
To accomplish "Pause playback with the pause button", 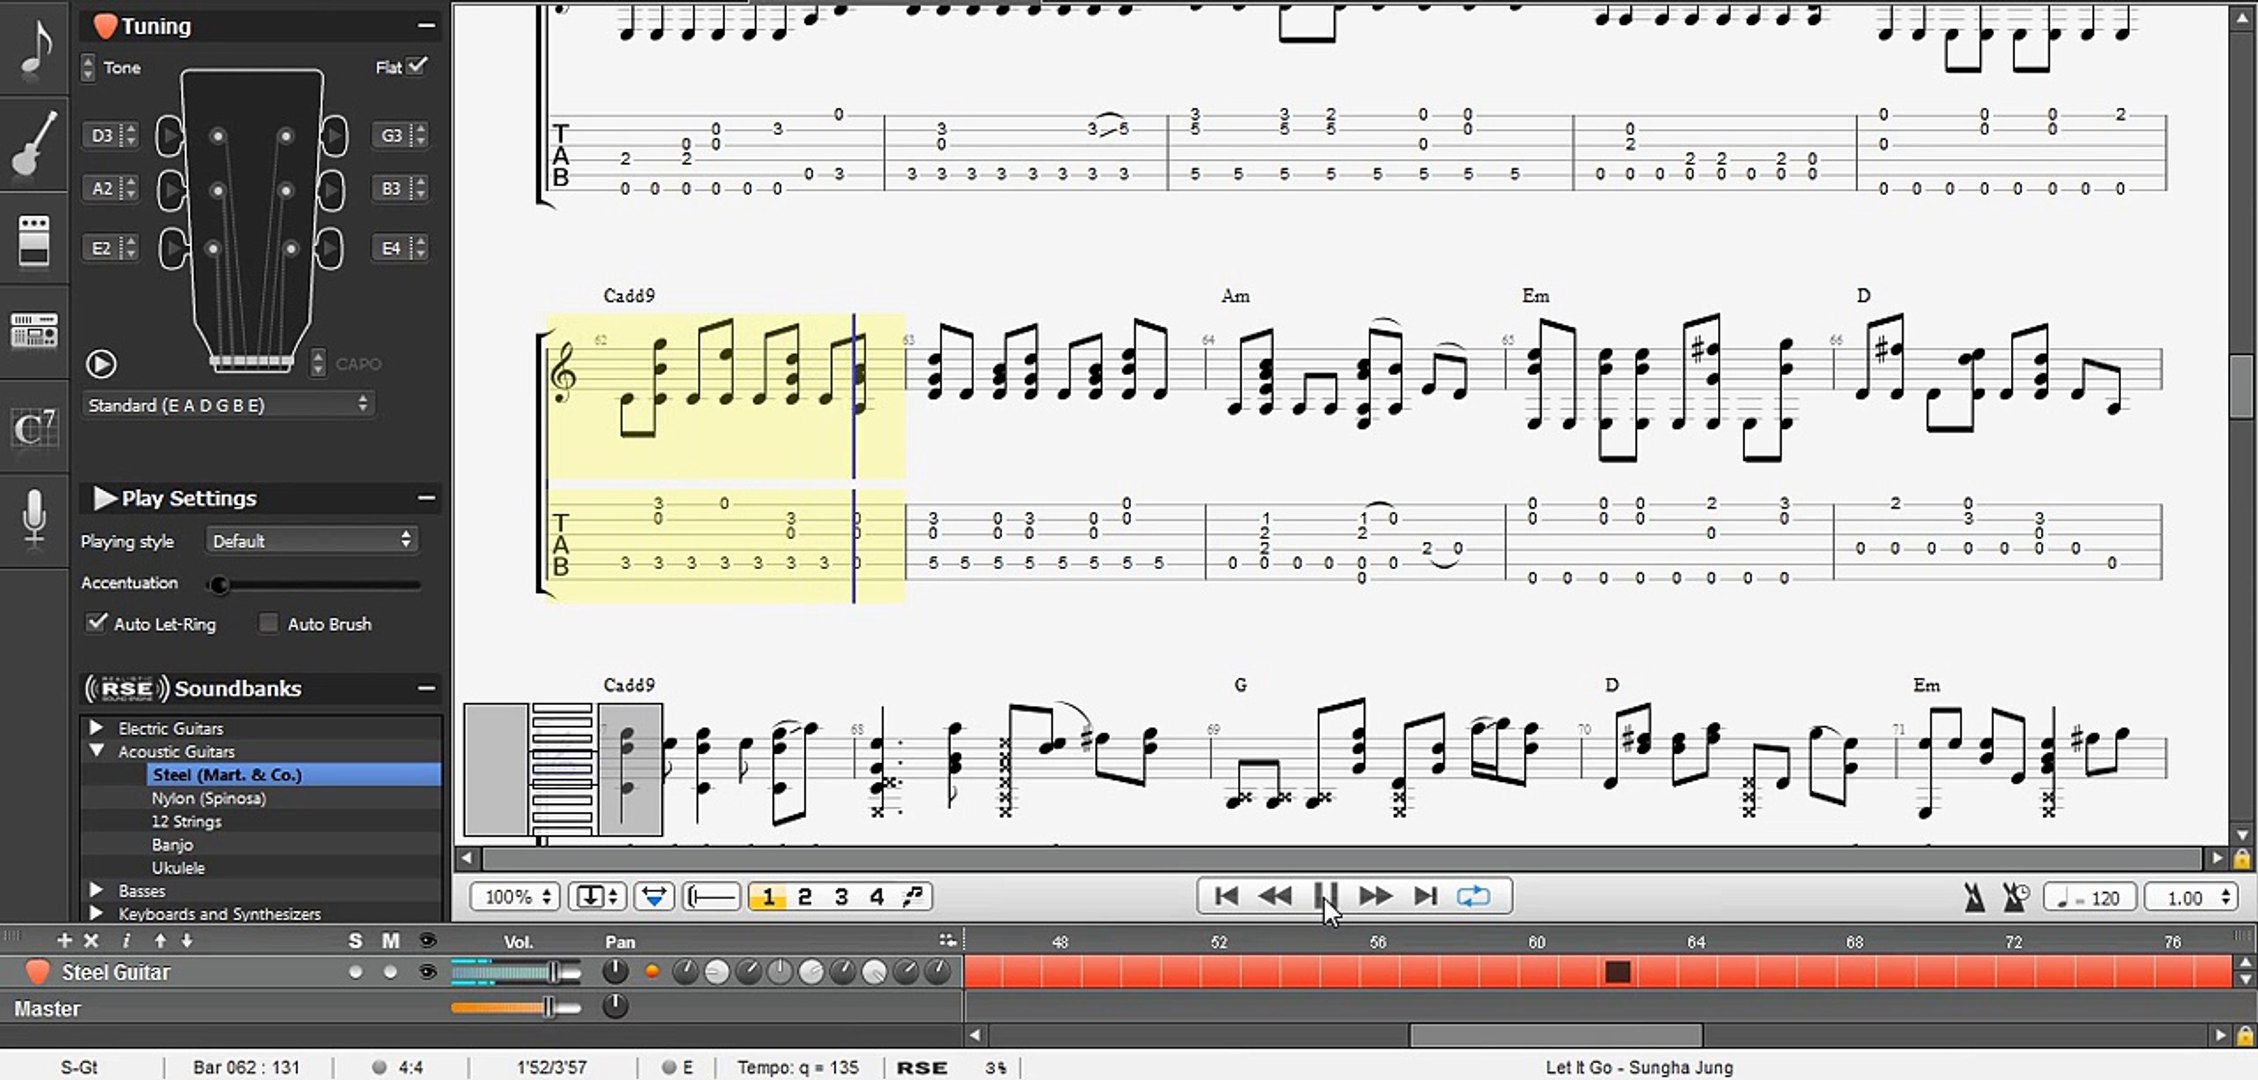I will (1325, 896).
